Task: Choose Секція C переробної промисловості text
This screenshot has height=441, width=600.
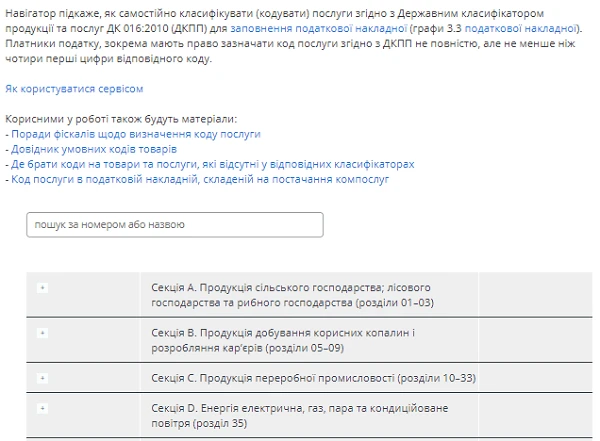Action: 312,380
